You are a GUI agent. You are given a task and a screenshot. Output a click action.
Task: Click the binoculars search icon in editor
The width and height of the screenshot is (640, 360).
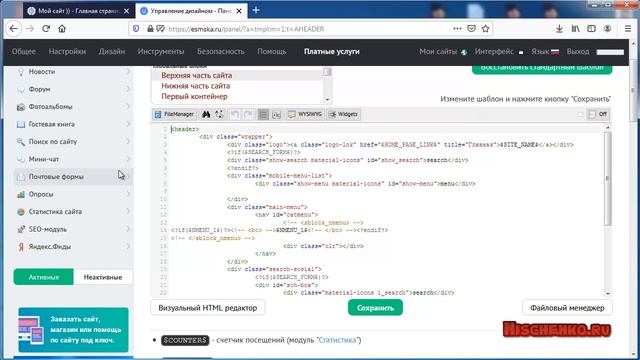click(x=206, y=114)
